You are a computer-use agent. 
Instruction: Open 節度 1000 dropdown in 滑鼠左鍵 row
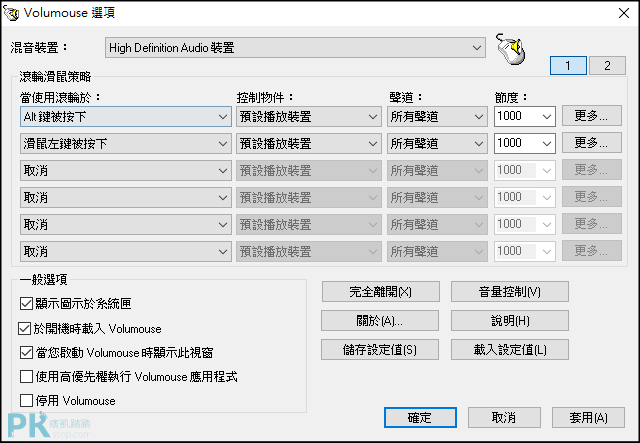pos(524,143)
